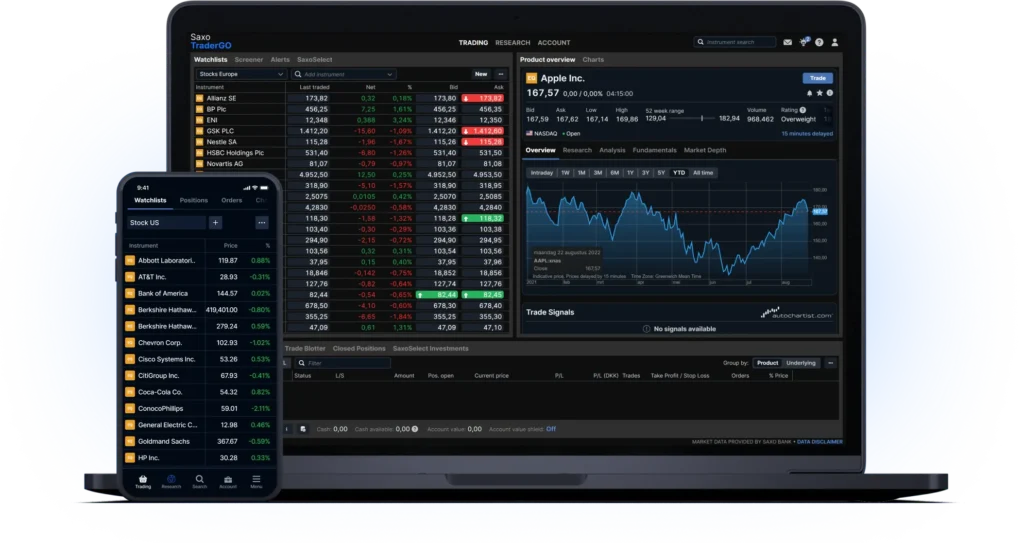Open the Market Depth tab
This screenshot has width=1024, height=543.
tap(705, 150)
